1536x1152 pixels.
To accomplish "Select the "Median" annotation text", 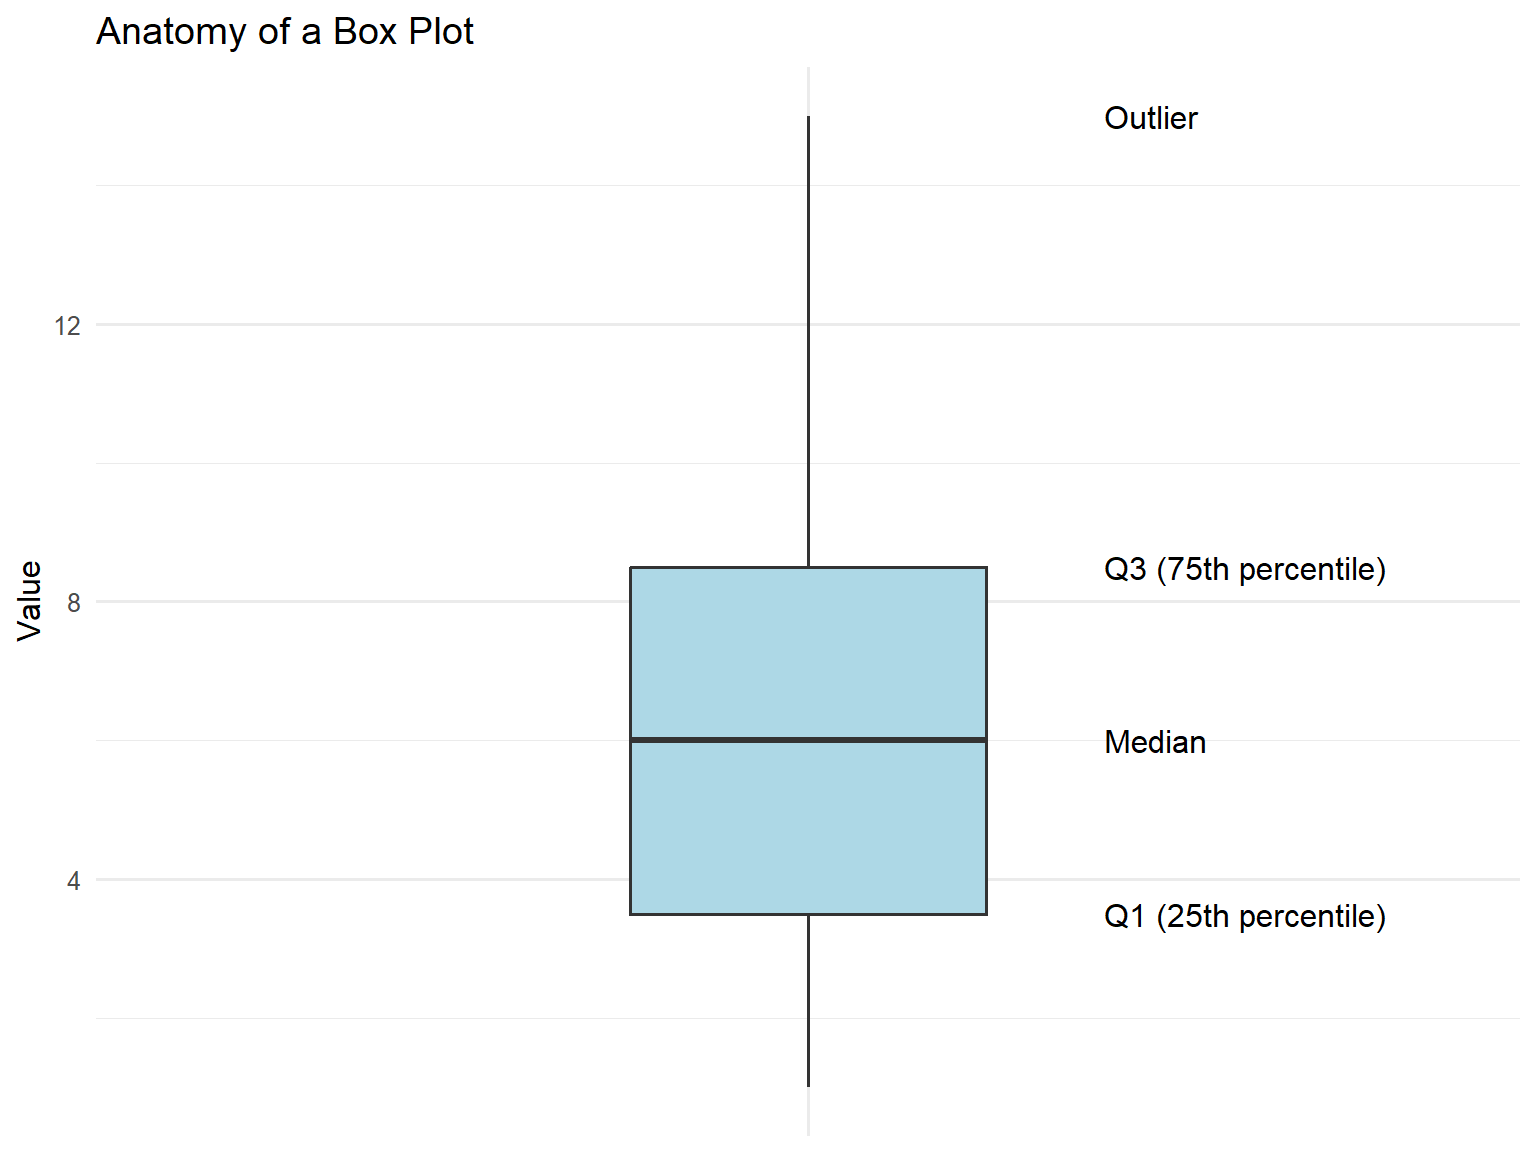I will 1155,742.
